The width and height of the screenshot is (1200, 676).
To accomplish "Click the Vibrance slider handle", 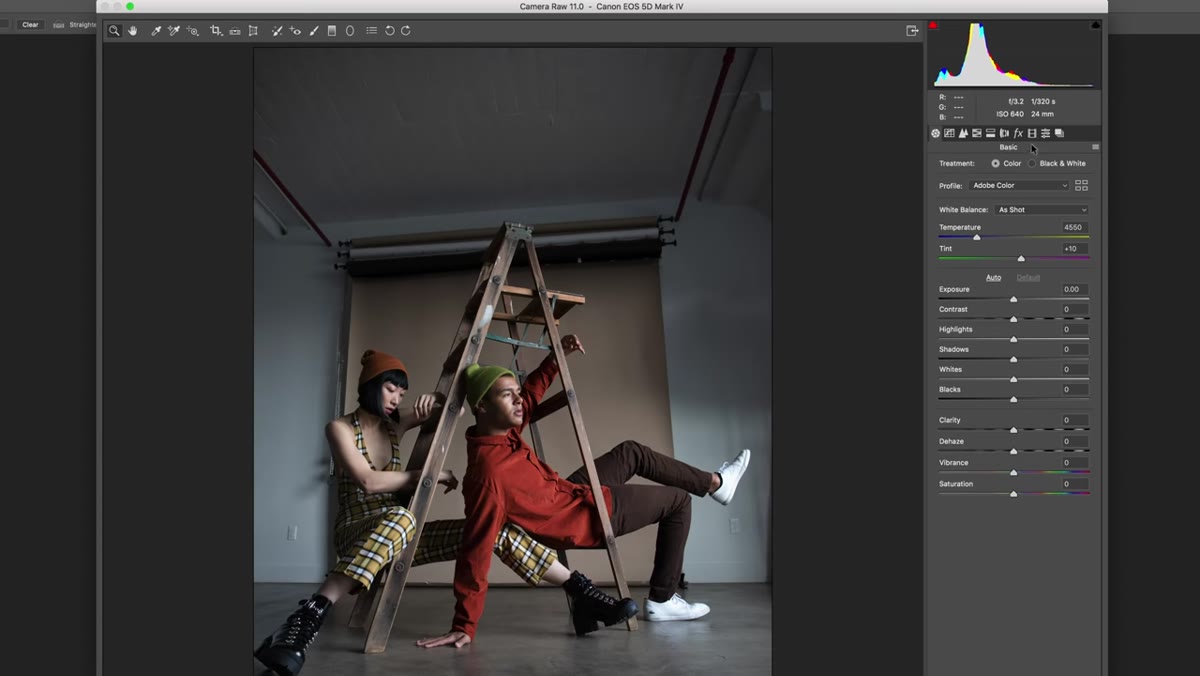I will coord(1013,473).
